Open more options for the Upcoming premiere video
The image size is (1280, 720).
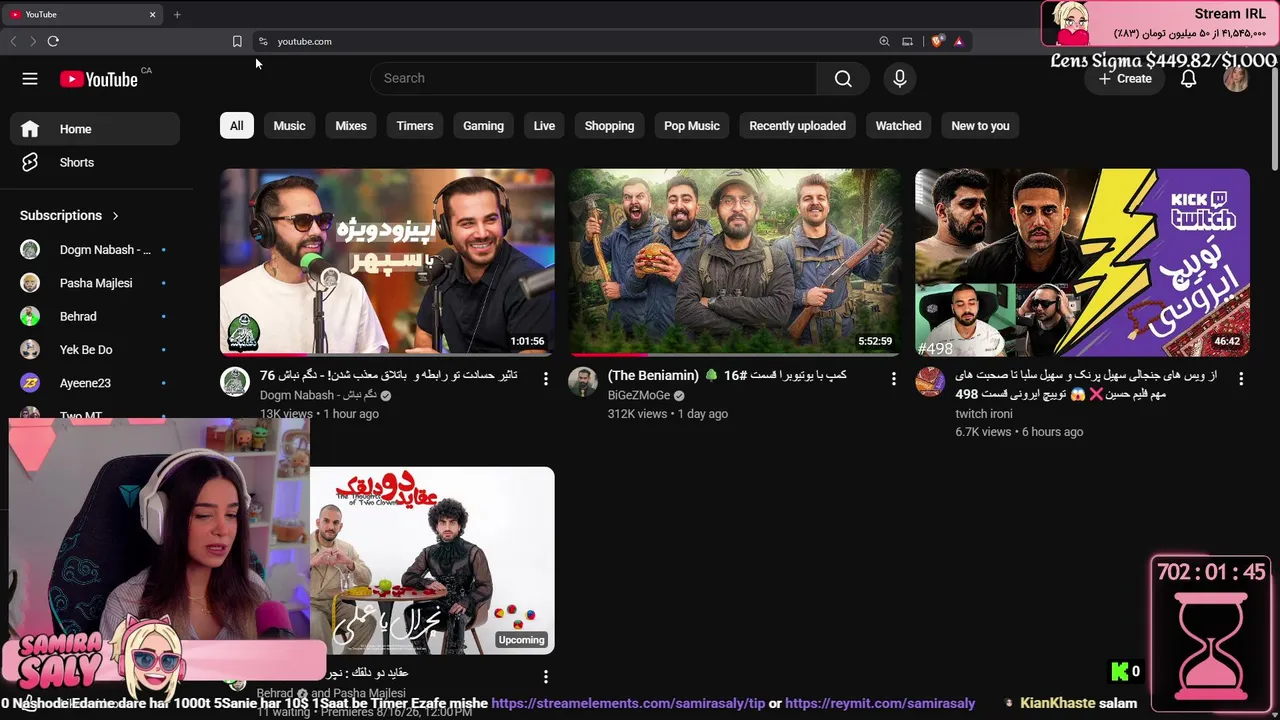(x=546, y=677)
